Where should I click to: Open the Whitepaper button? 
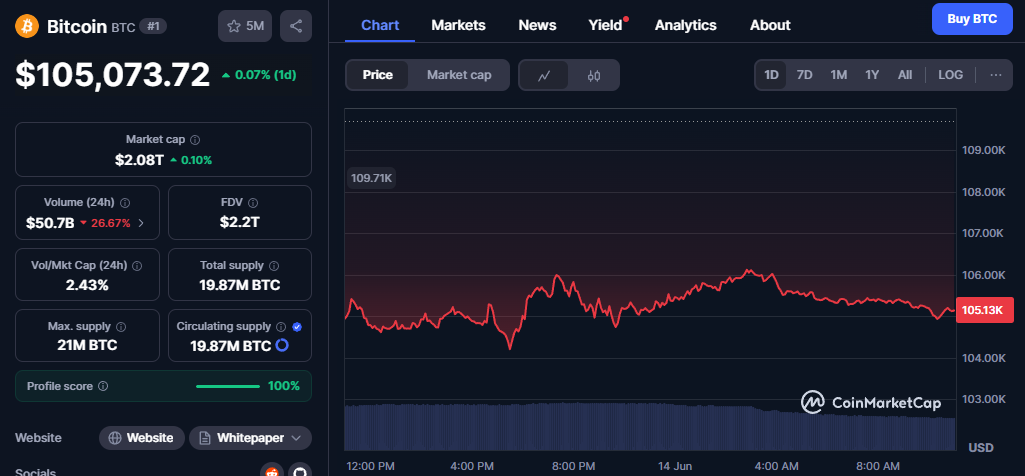[x=250, y=438]
